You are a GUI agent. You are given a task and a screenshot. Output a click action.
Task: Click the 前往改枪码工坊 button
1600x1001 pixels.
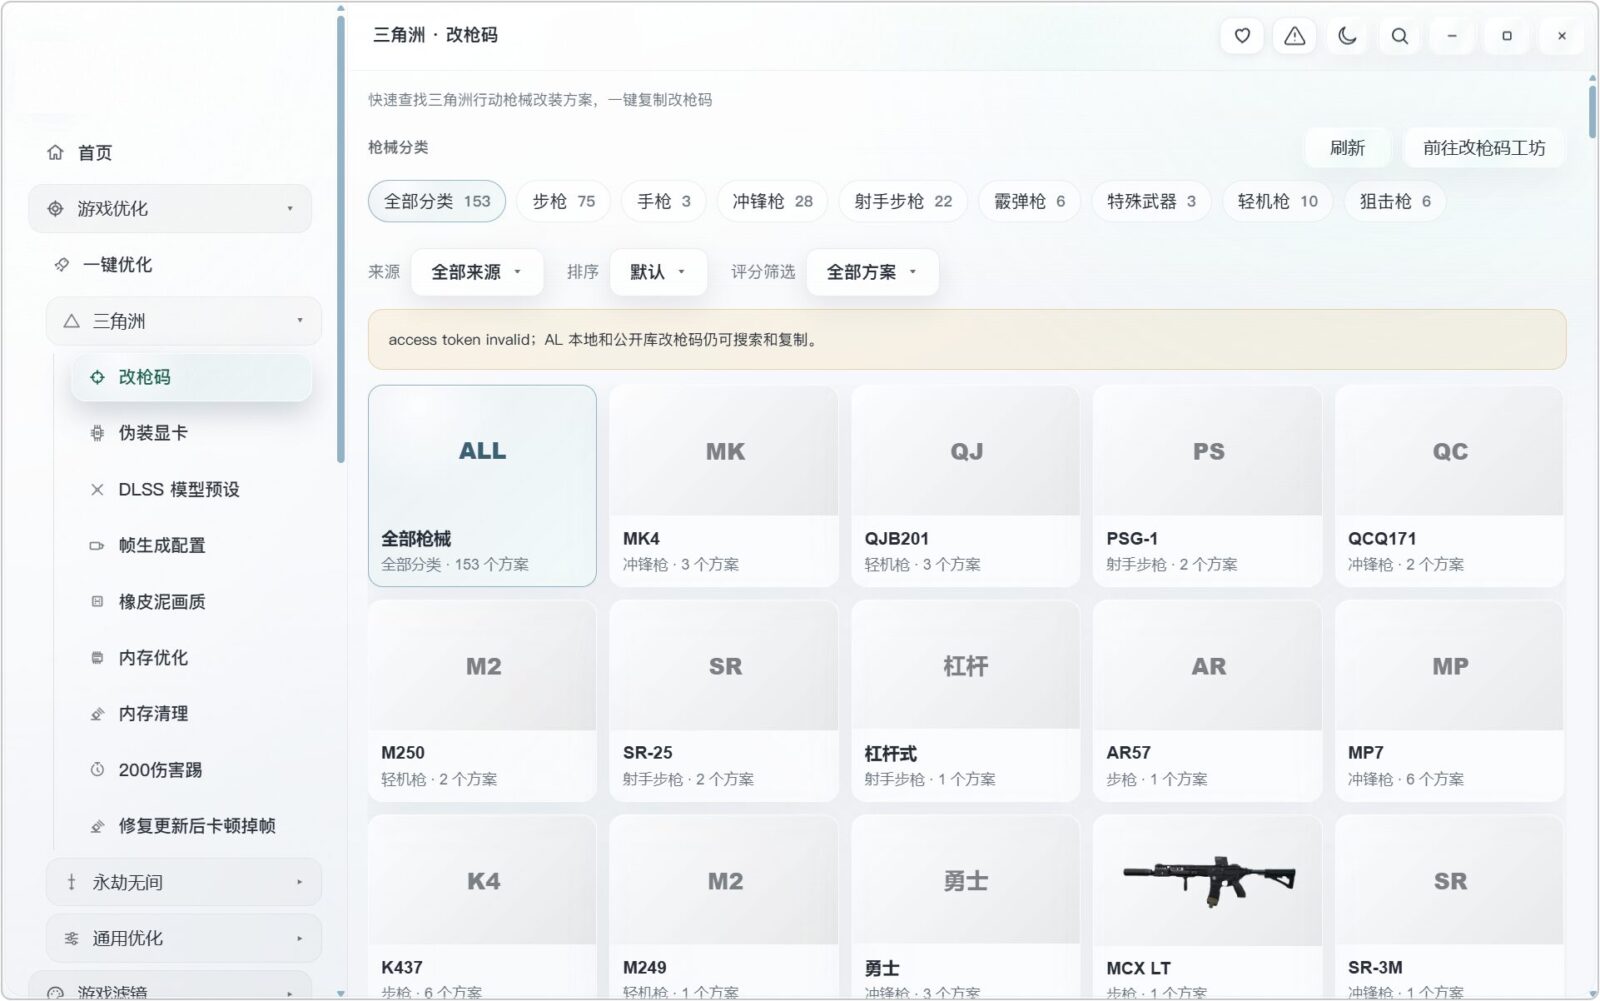click(1484, 148)
